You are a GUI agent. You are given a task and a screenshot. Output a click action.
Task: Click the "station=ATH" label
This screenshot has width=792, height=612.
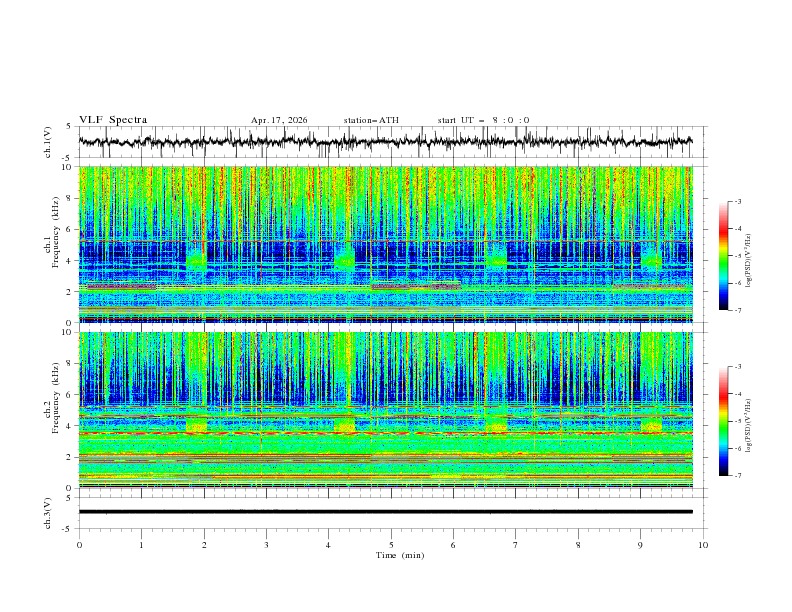pyautogui.click(x=371, y=120)
